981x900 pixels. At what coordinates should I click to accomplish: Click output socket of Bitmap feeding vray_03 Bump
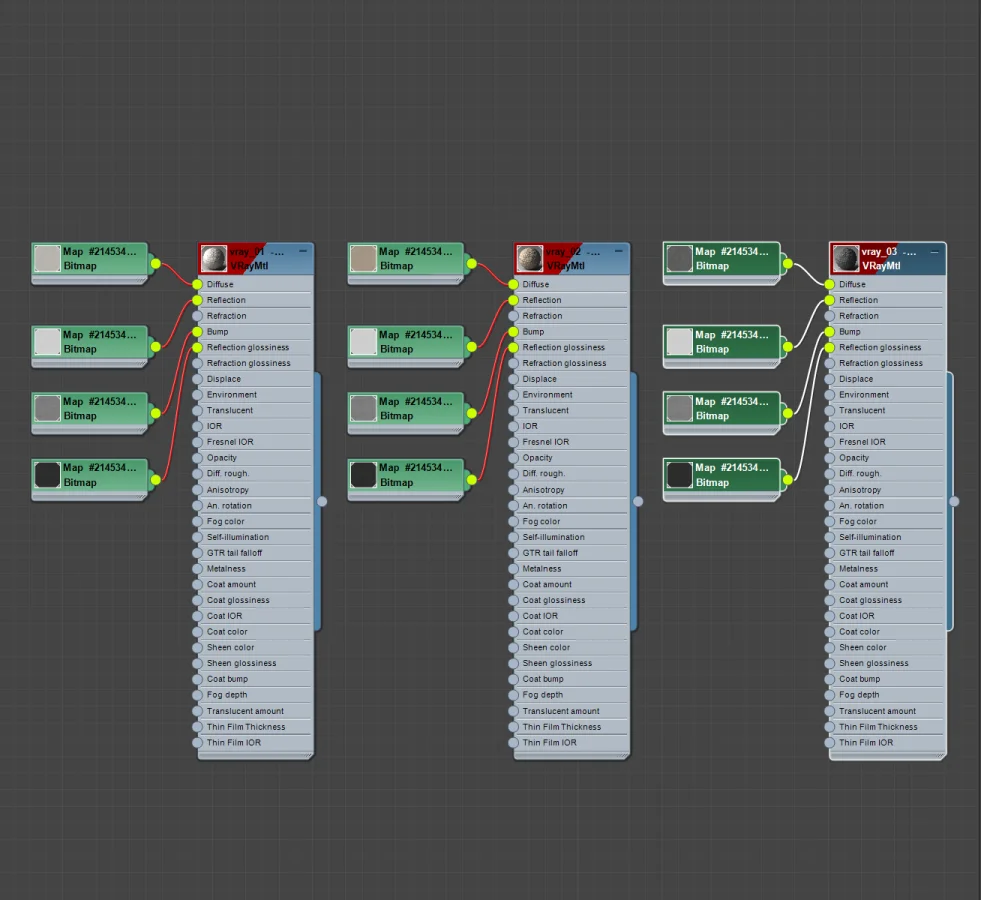[x=788, y=413]
